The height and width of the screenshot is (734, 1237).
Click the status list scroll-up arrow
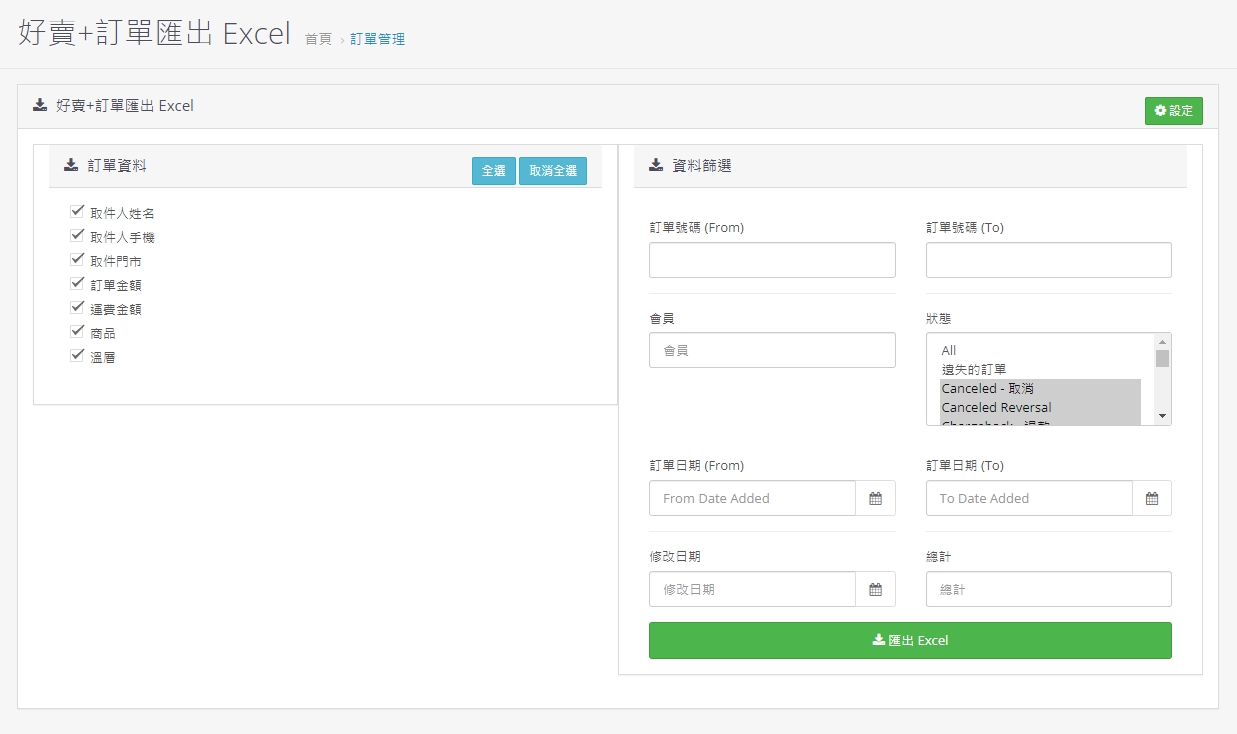click(x=1162, y=341)
